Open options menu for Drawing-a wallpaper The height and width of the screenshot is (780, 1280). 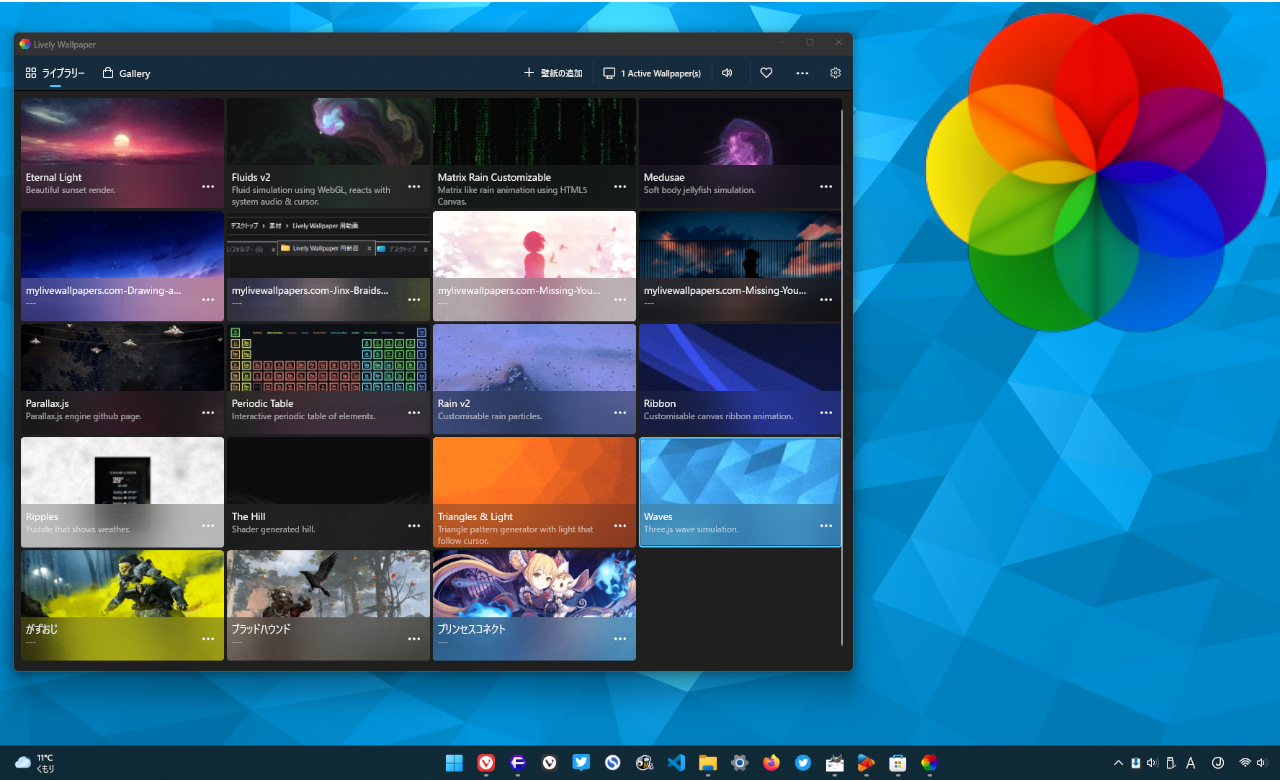click(208, 299)
